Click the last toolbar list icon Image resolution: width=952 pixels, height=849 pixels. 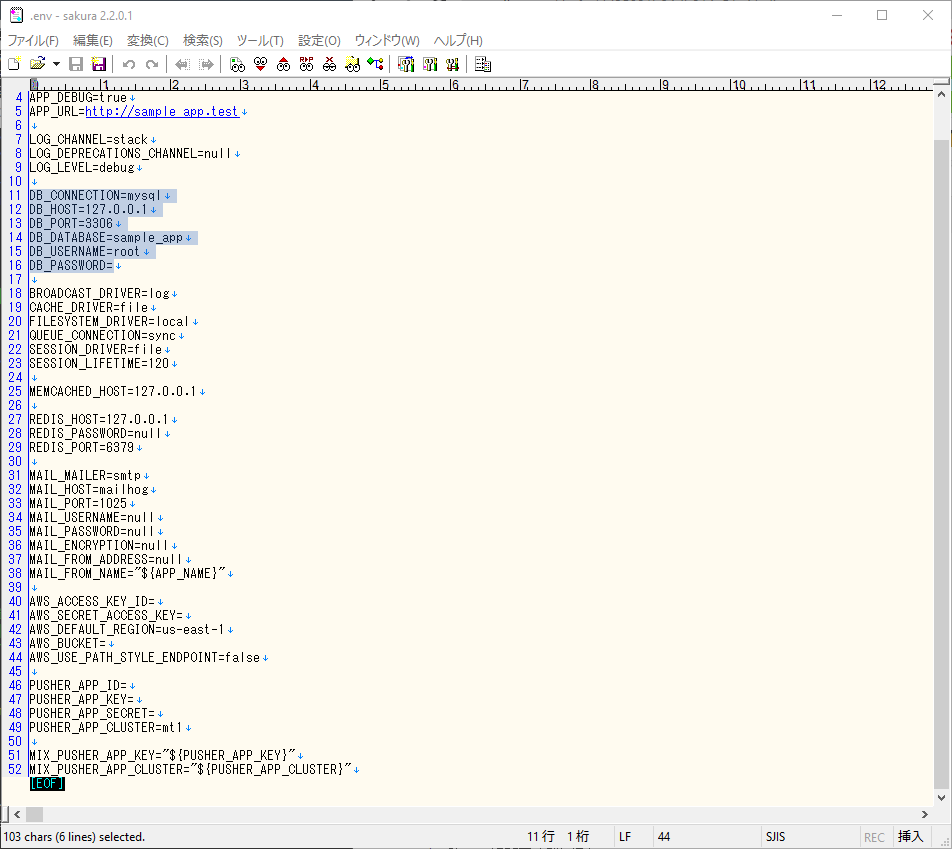(483, 64)
